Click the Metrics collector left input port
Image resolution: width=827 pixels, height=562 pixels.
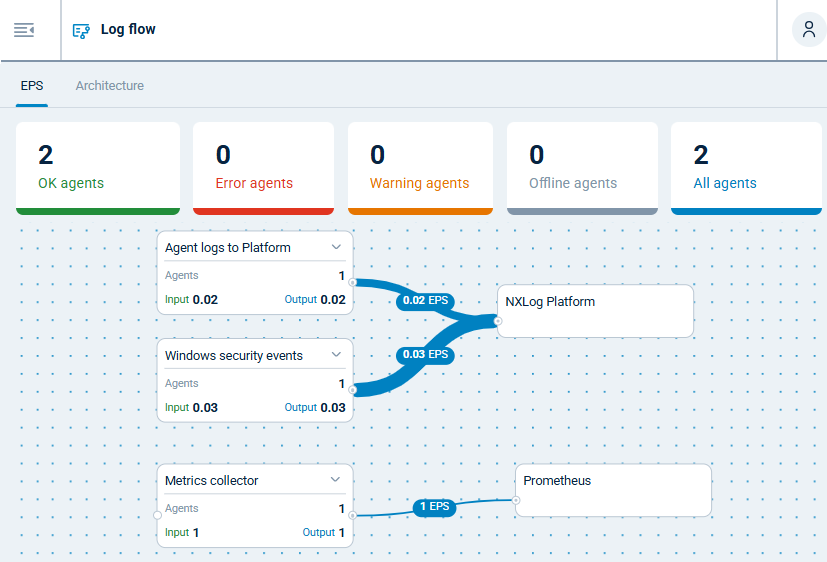coord(158,515)
